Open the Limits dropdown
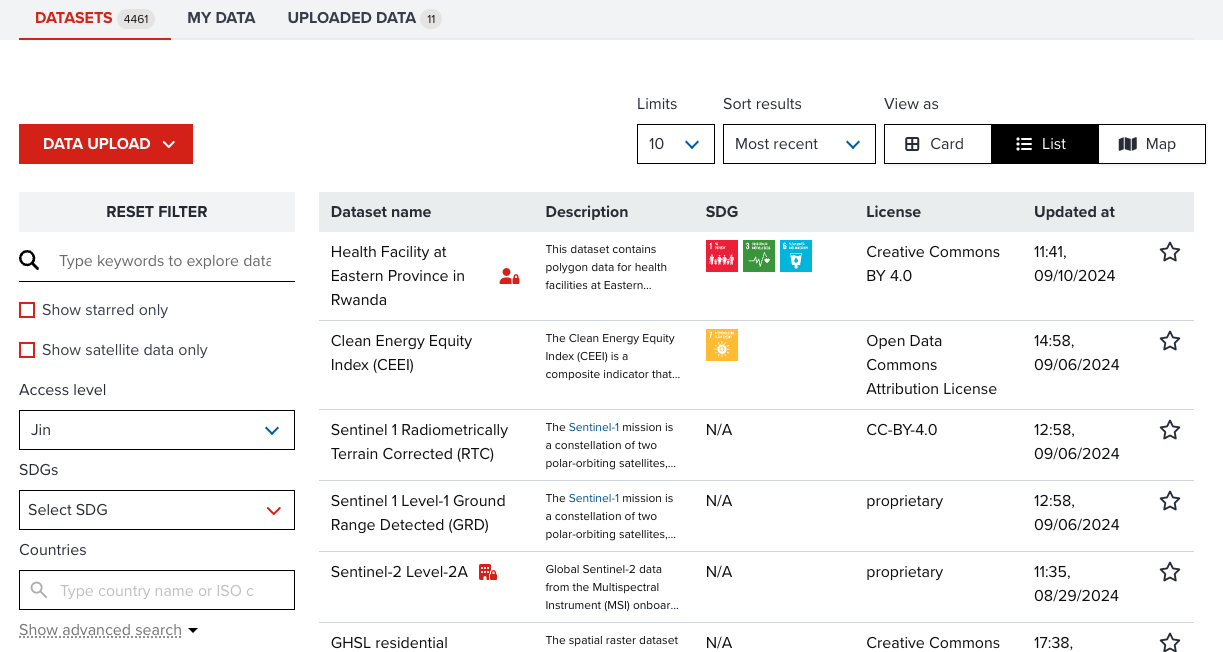The height and width of the screenshot is (652, 1223). (x=675, y=143)
